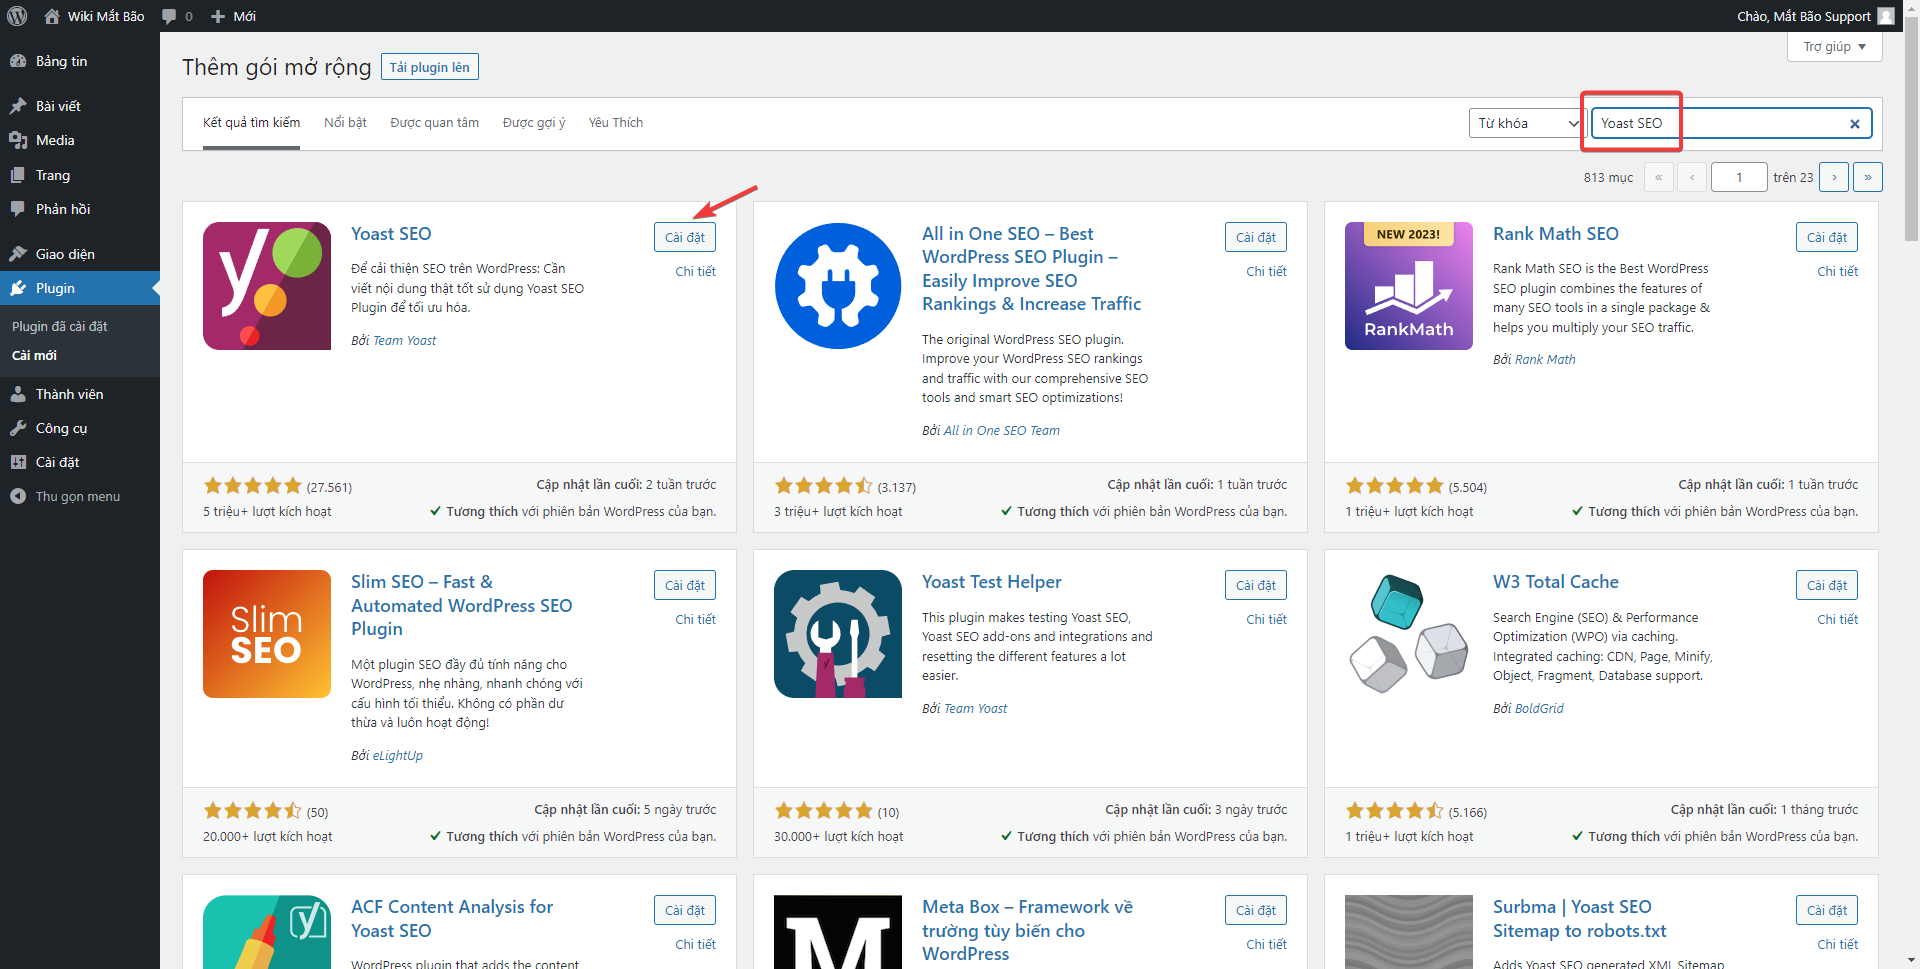Click the plus Mới new content item

coord(233,16)
